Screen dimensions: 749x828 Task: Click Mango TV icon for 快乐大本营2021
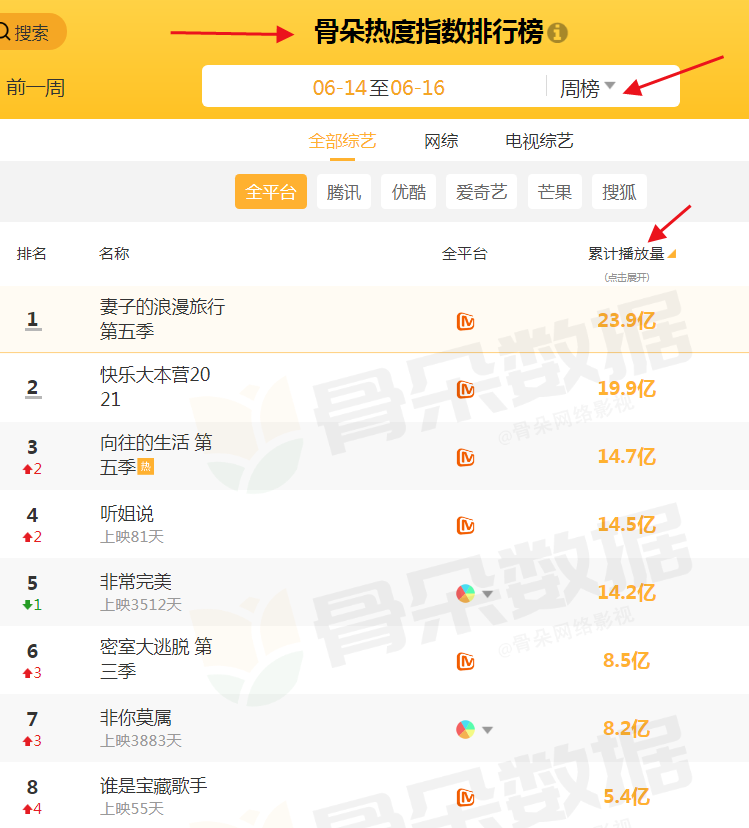pyautogui.click(x=465, y=389)
